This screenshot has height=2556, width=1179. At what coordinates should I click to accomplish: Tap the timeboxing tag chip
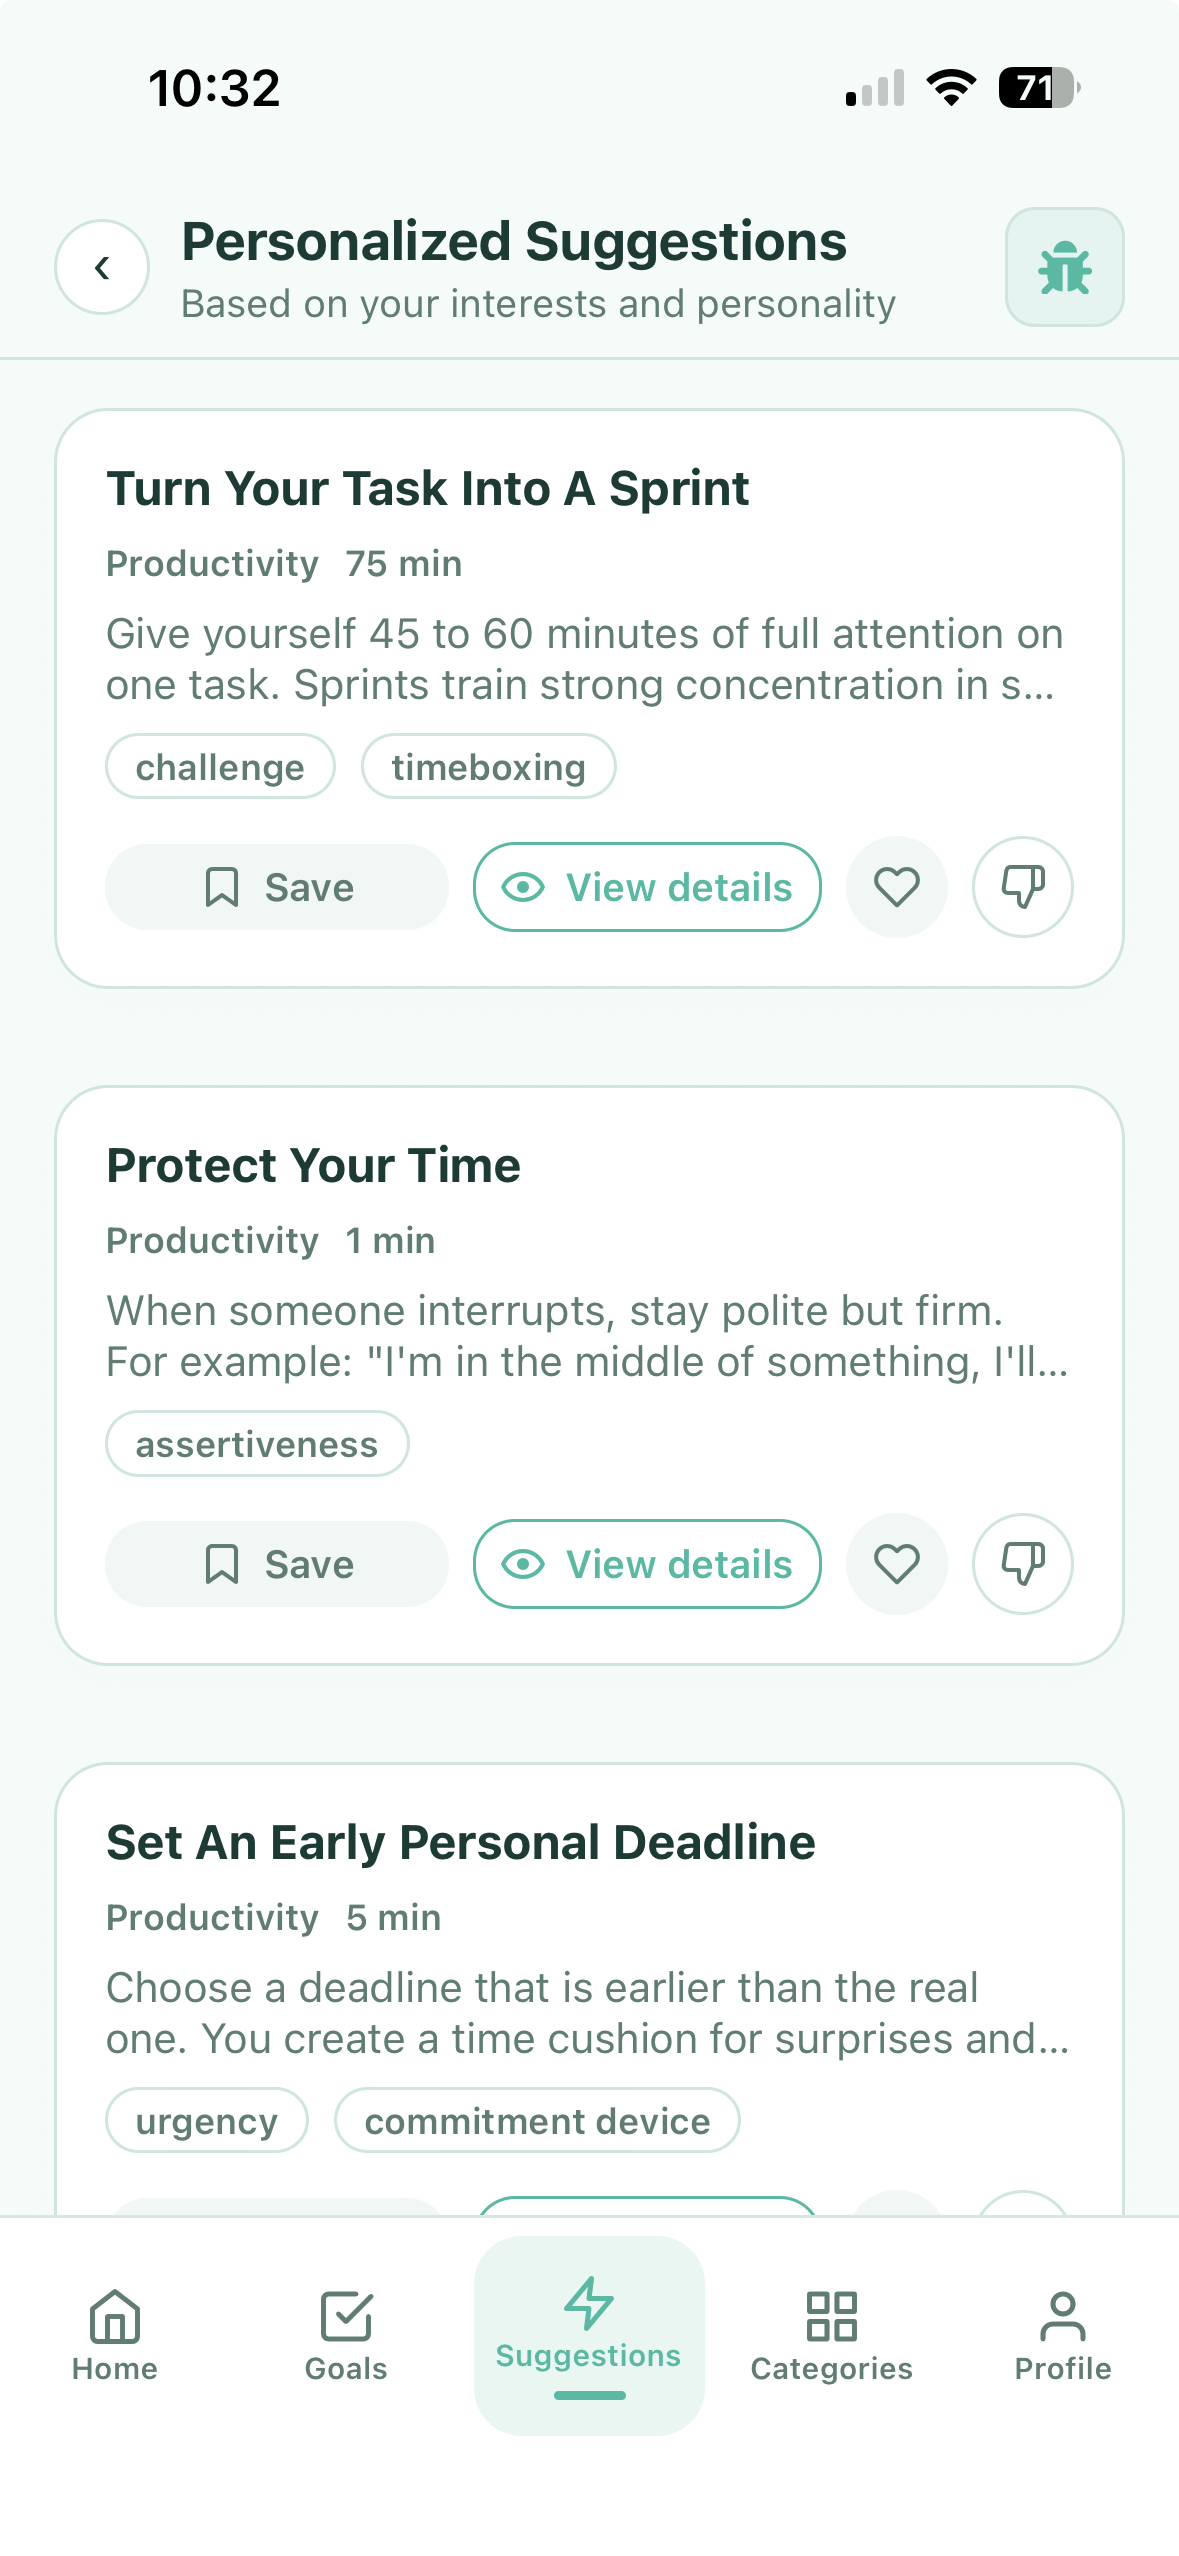pos(488,765)
